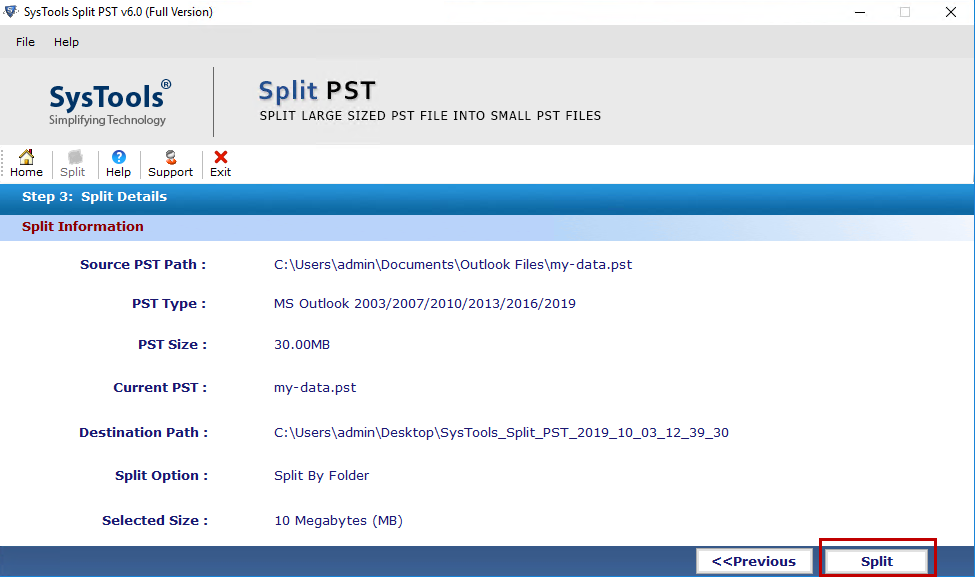
Task: Click the Split button at bottom right
Action: tap(877, 561)
